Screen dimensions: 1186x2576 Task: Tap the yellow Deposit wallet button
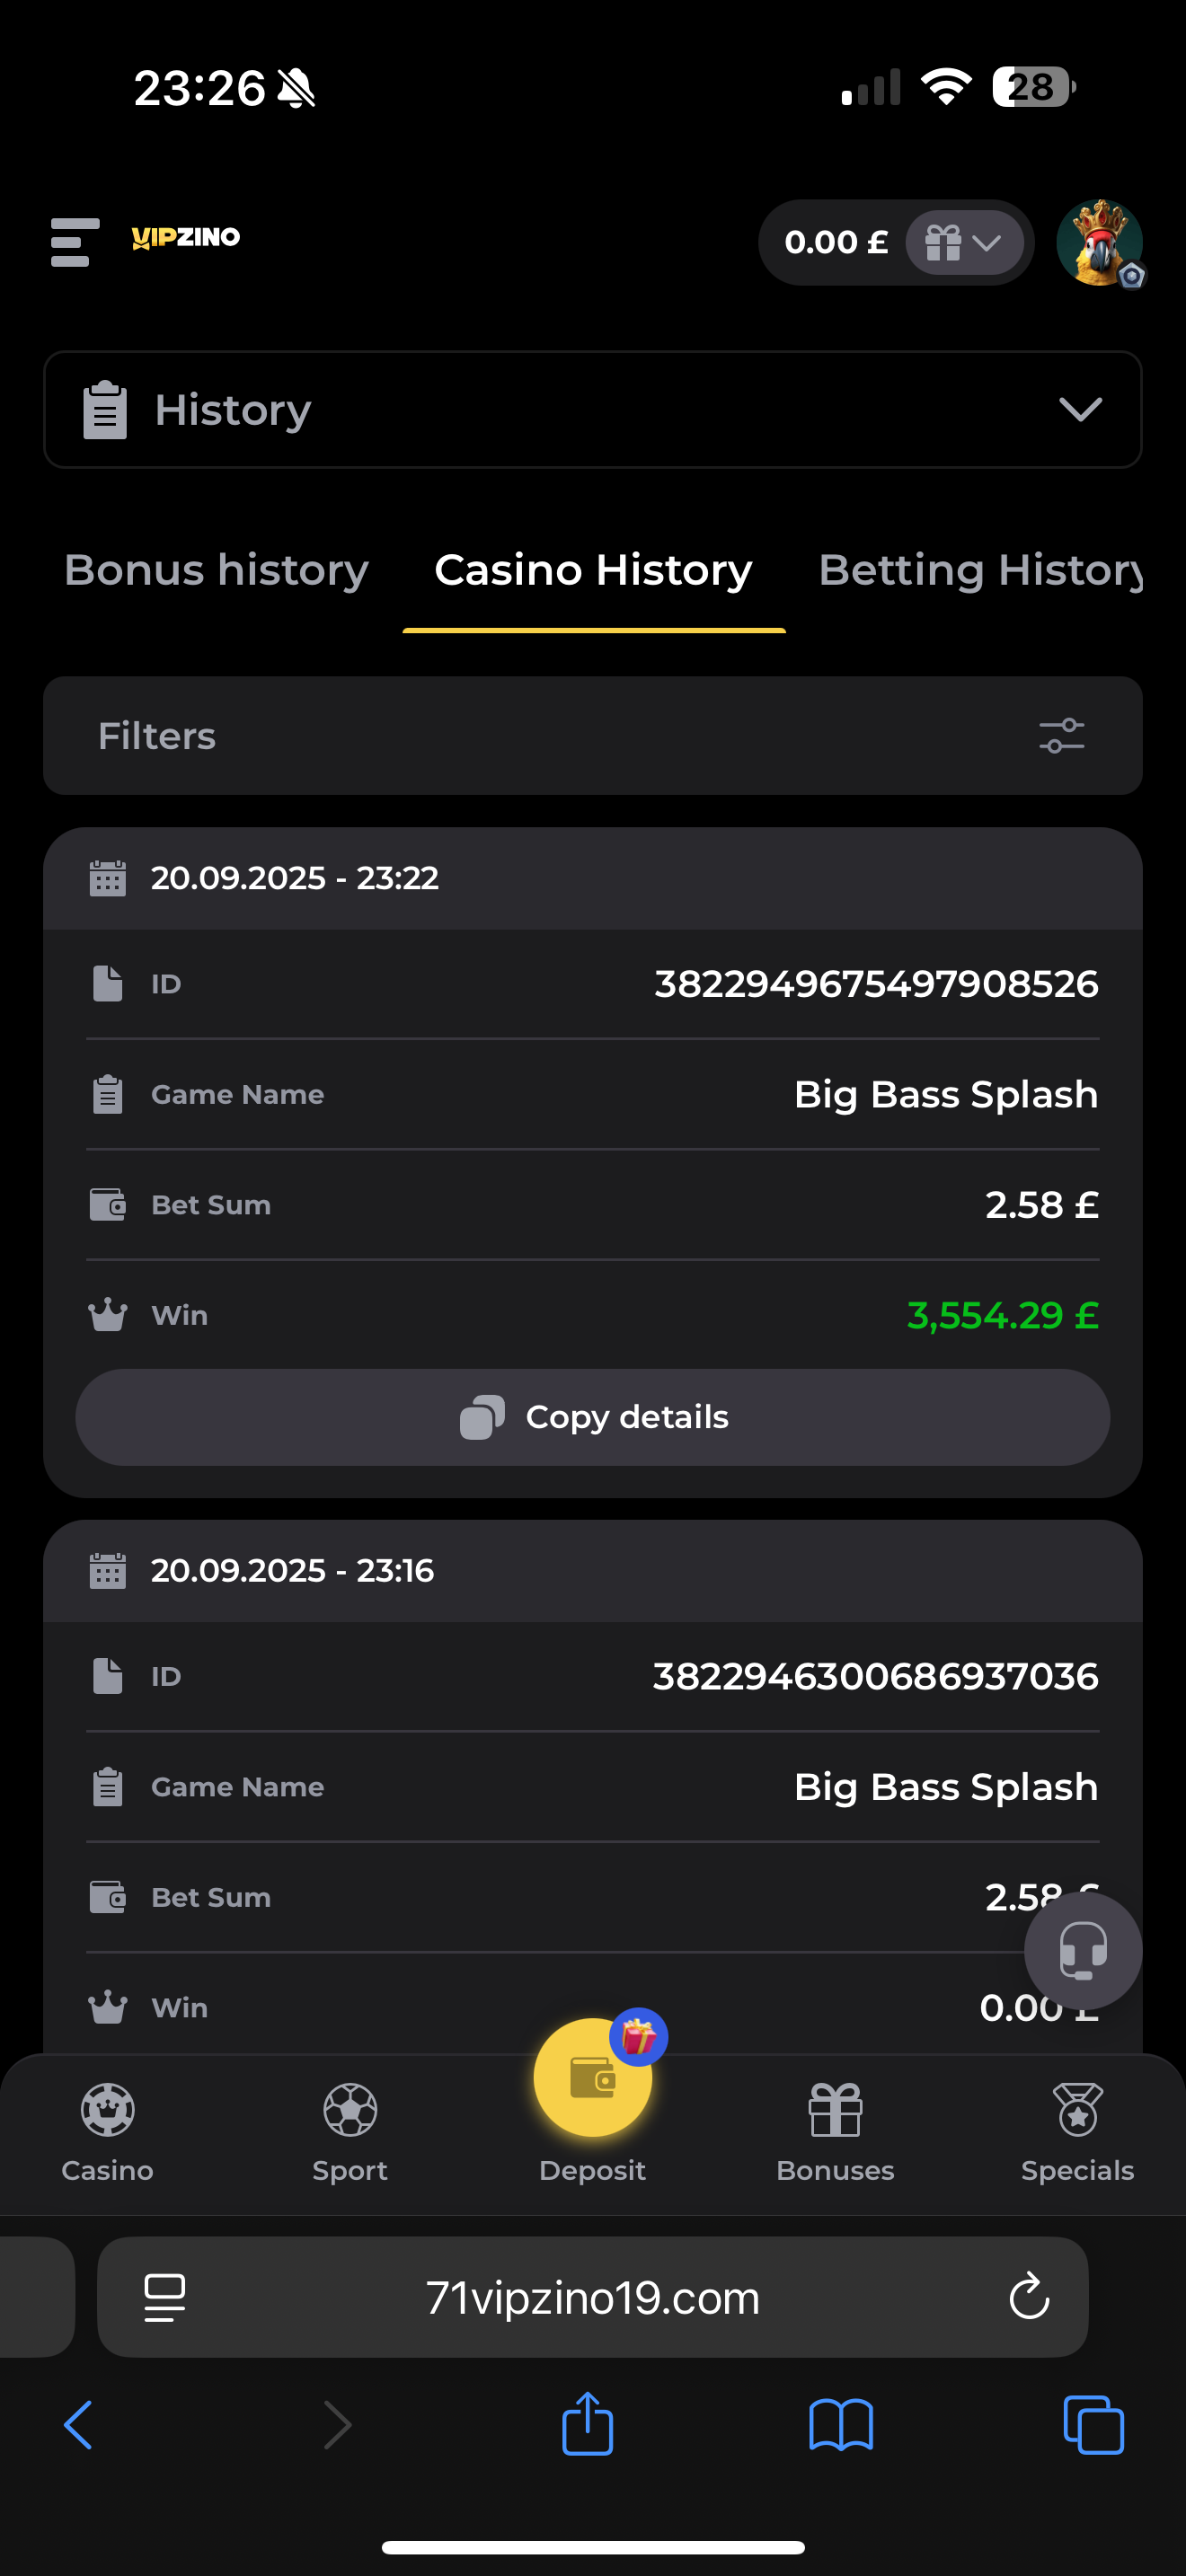click(x=592, y=2078)
